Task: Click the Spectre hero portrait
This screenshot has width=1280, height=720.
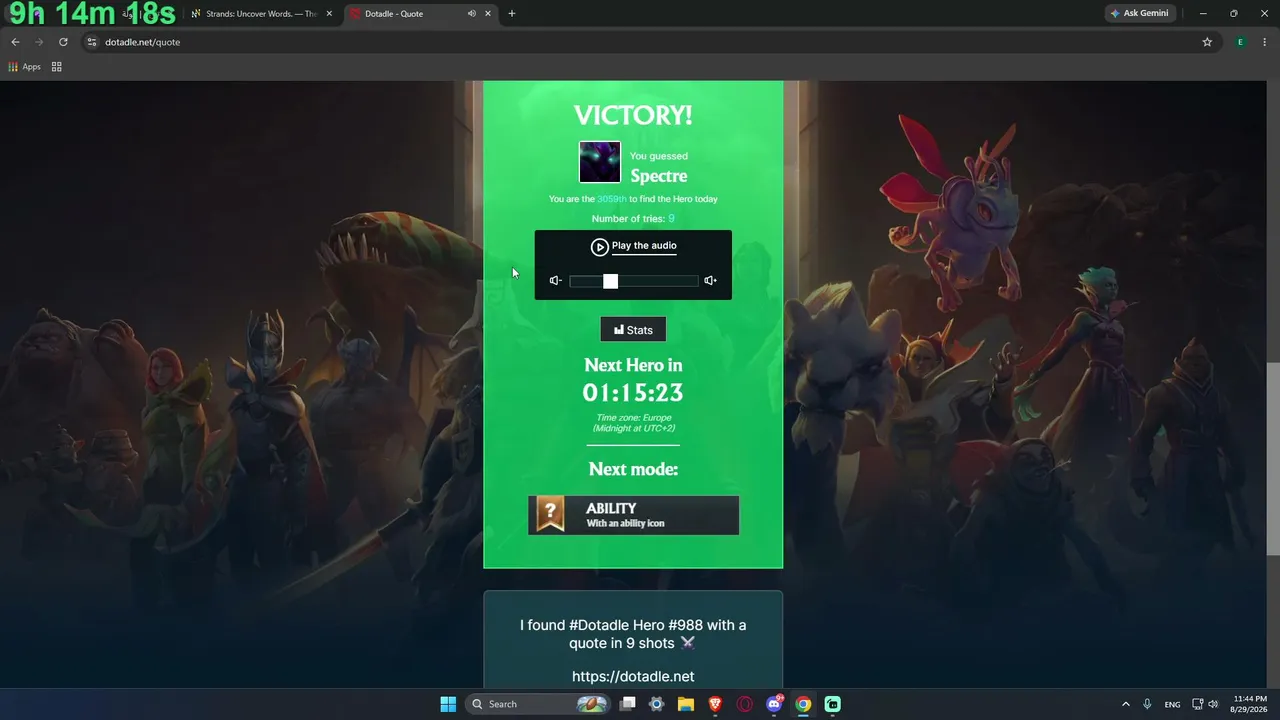Action: pyautogui.click(x=600, y=162)
